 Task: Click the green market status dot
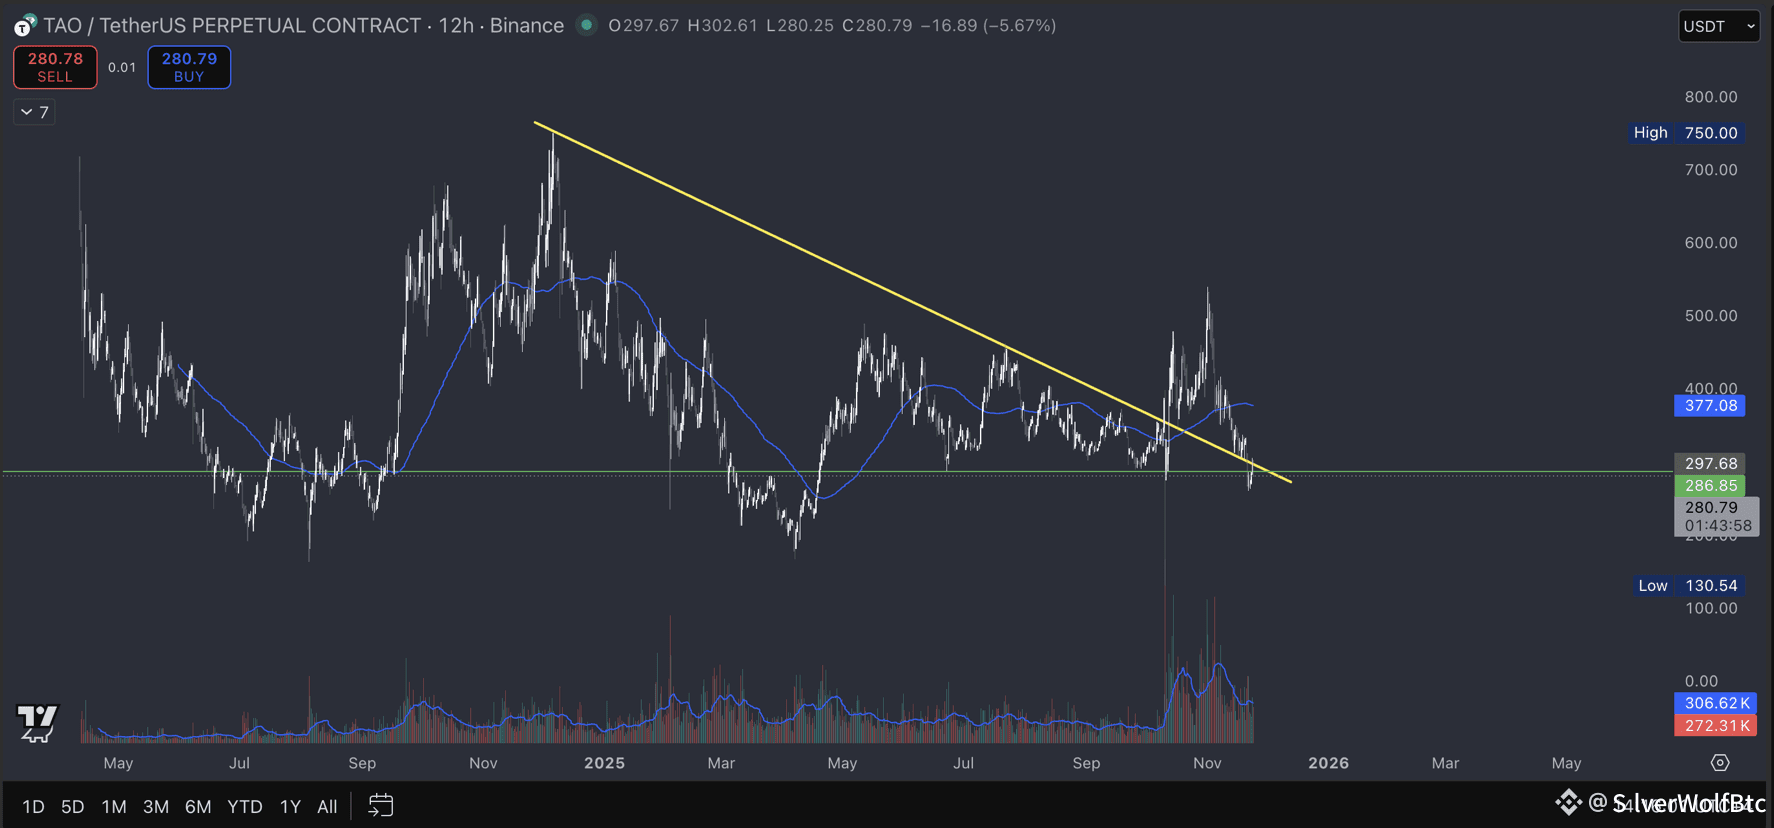coord(587,25)
